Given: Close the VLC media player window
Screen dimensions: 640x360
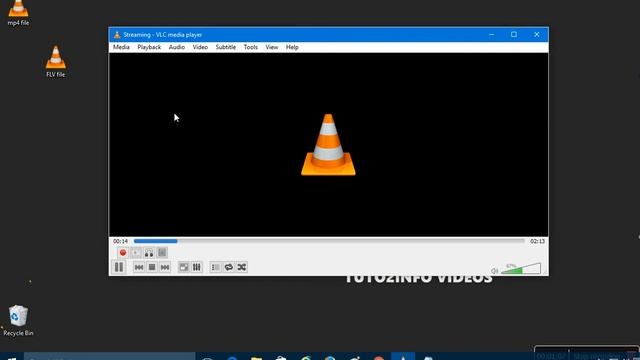Looking at the screenshot, I should 536,35.
